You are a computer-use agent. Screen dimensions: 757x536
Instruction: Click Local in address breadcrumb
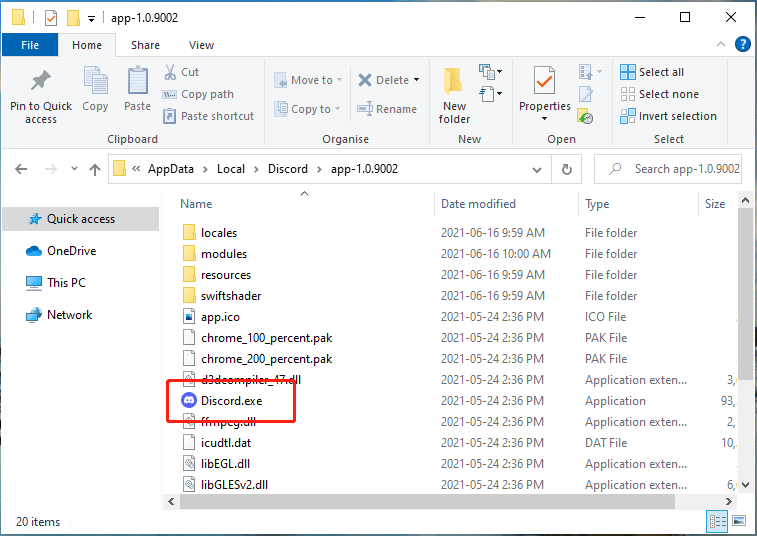pyautogui.click(x=231, y=169)
